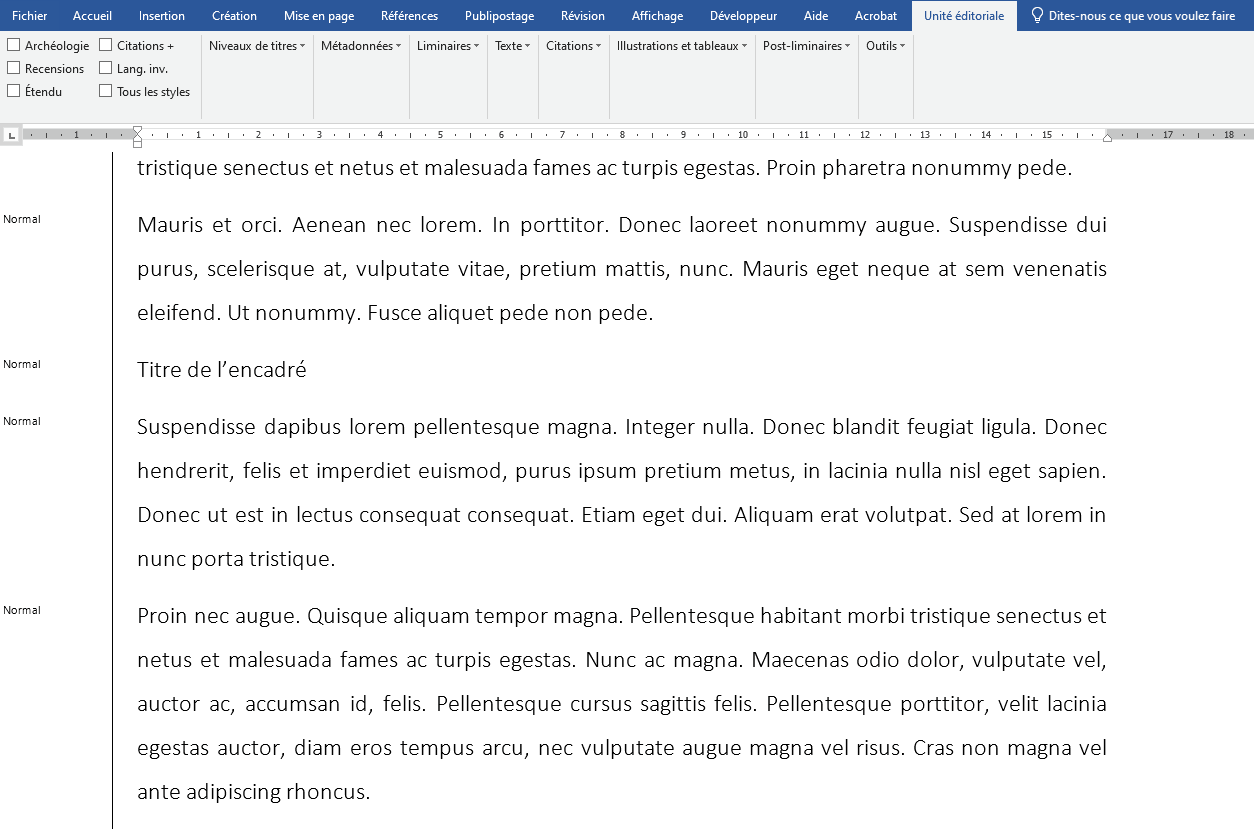Screen dimensions: 1254x829
Task: Enable the Archéologie checkbox
Action: point(14,45)
